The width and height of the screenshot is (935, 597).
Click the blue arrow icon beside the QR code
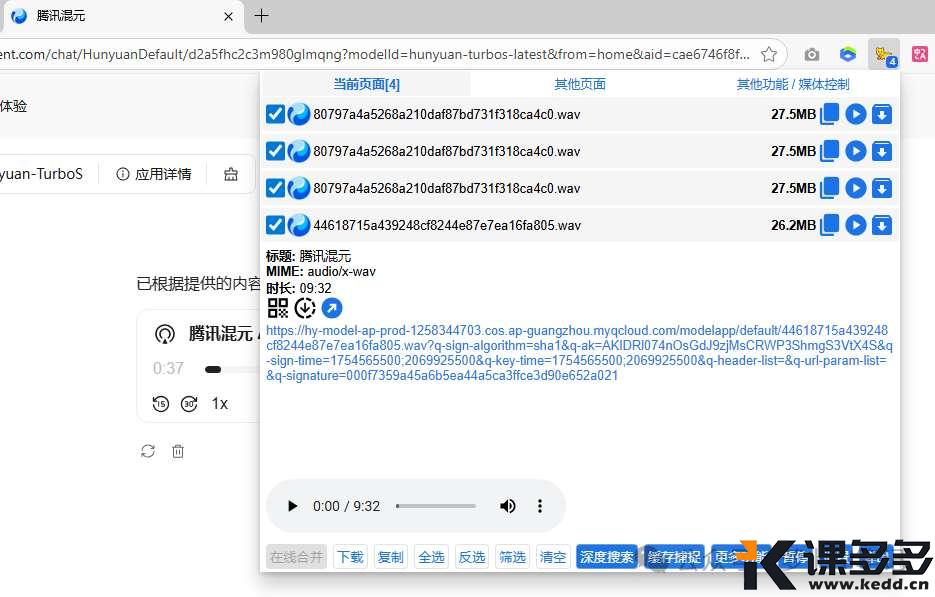tap(332, 308)
